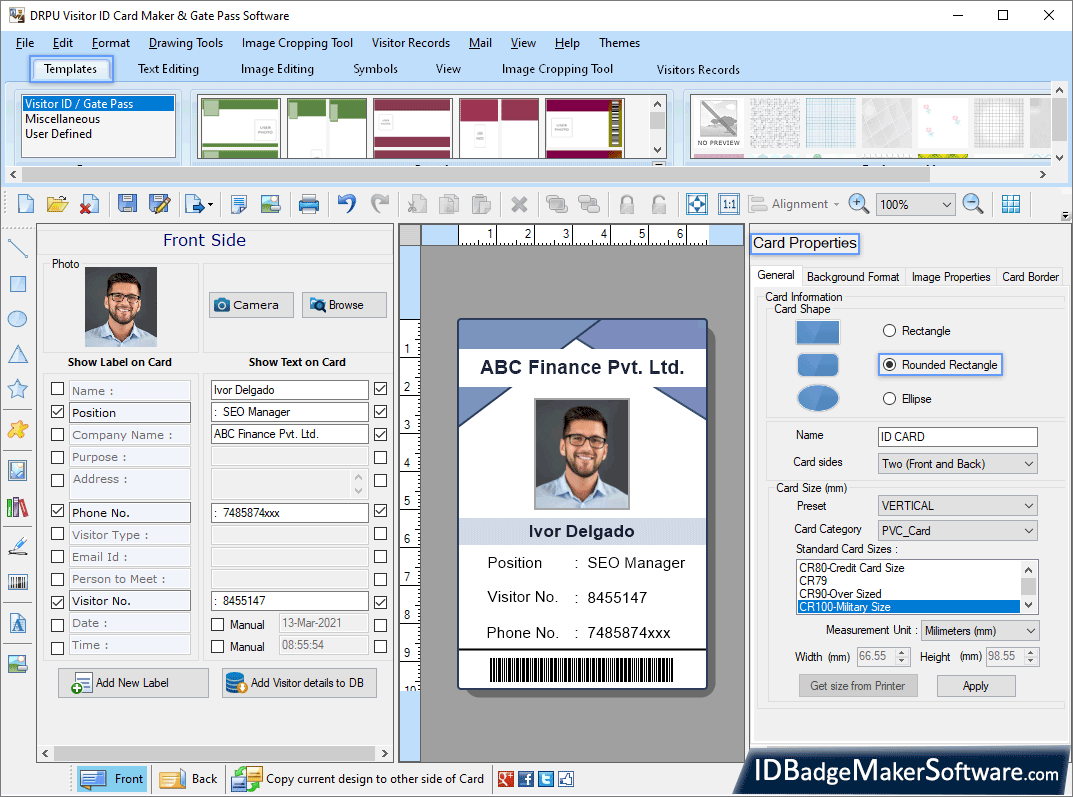Click the Add New Label button
The height and width of the screenshot is (797, 1073).
tap(132, 682)
